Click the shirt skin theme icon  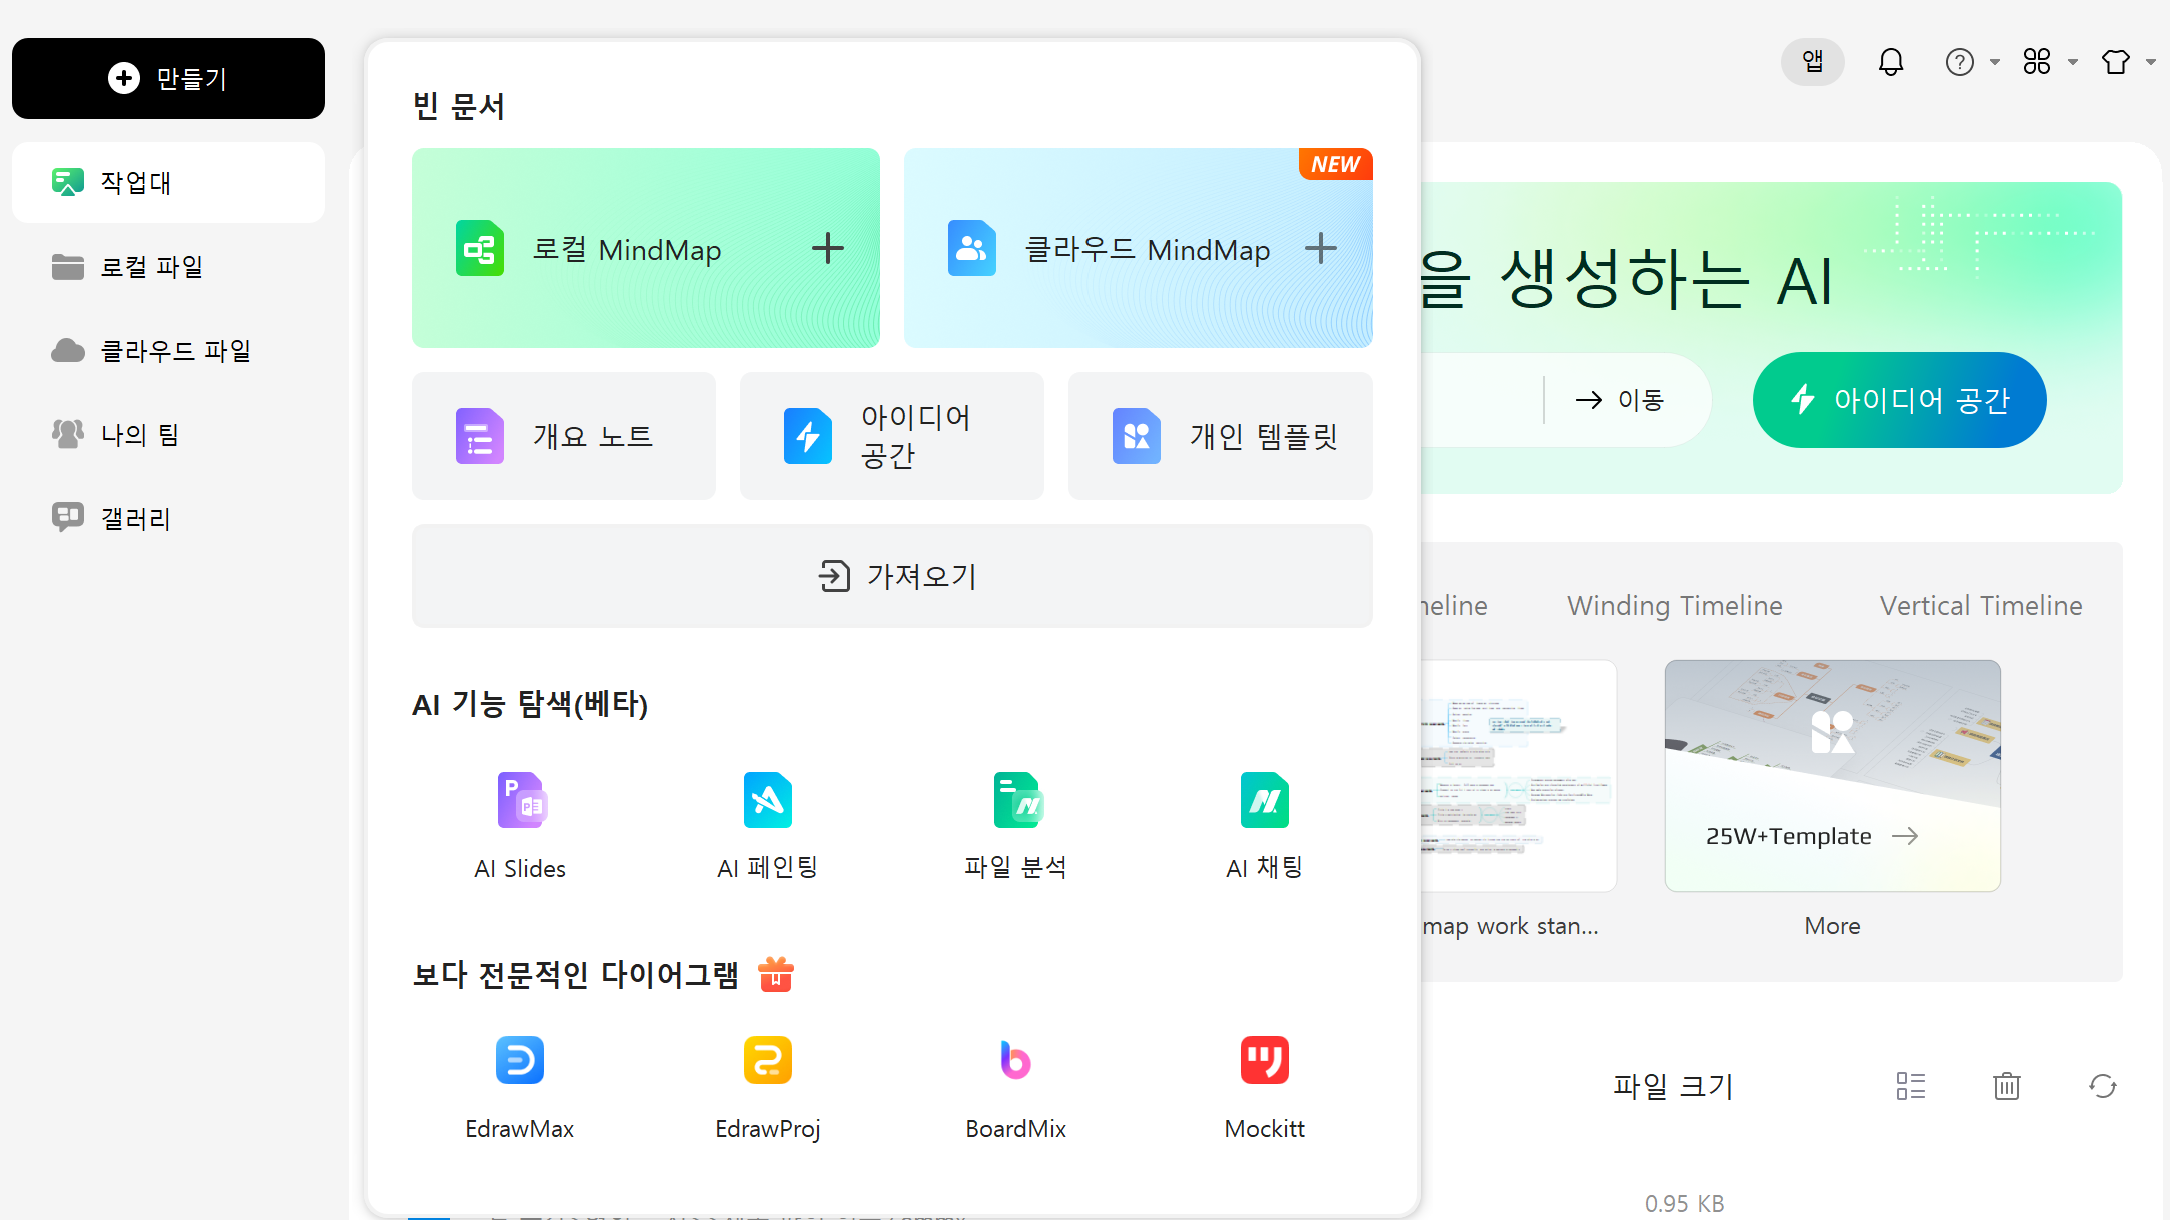tap(2116, 62)
